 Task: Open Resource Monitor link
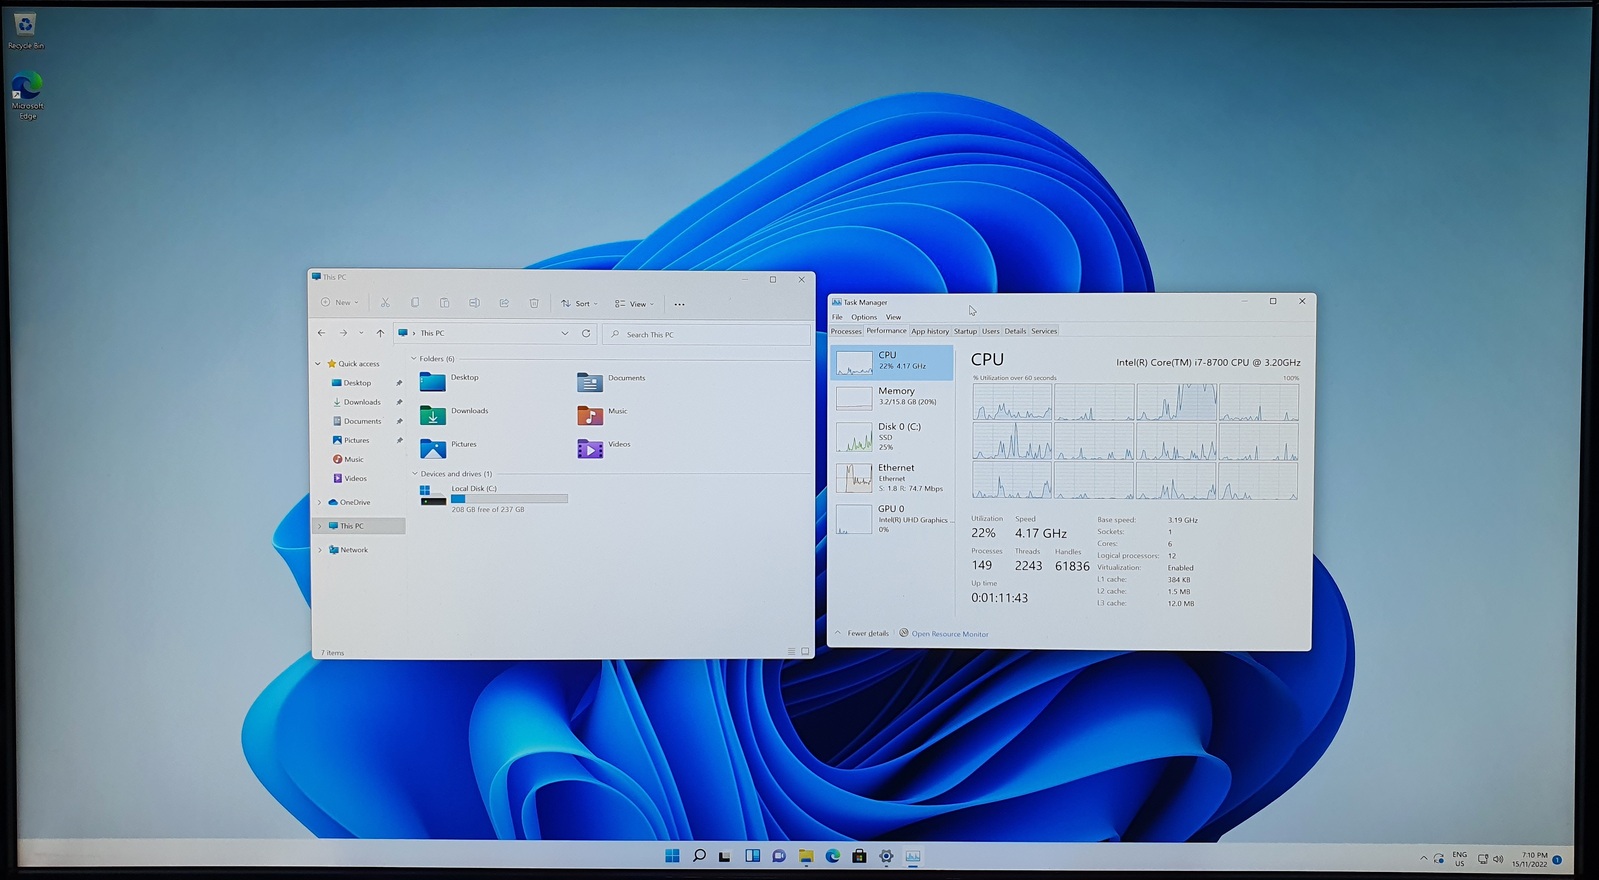pyautogui.click(x=948, y=634)
